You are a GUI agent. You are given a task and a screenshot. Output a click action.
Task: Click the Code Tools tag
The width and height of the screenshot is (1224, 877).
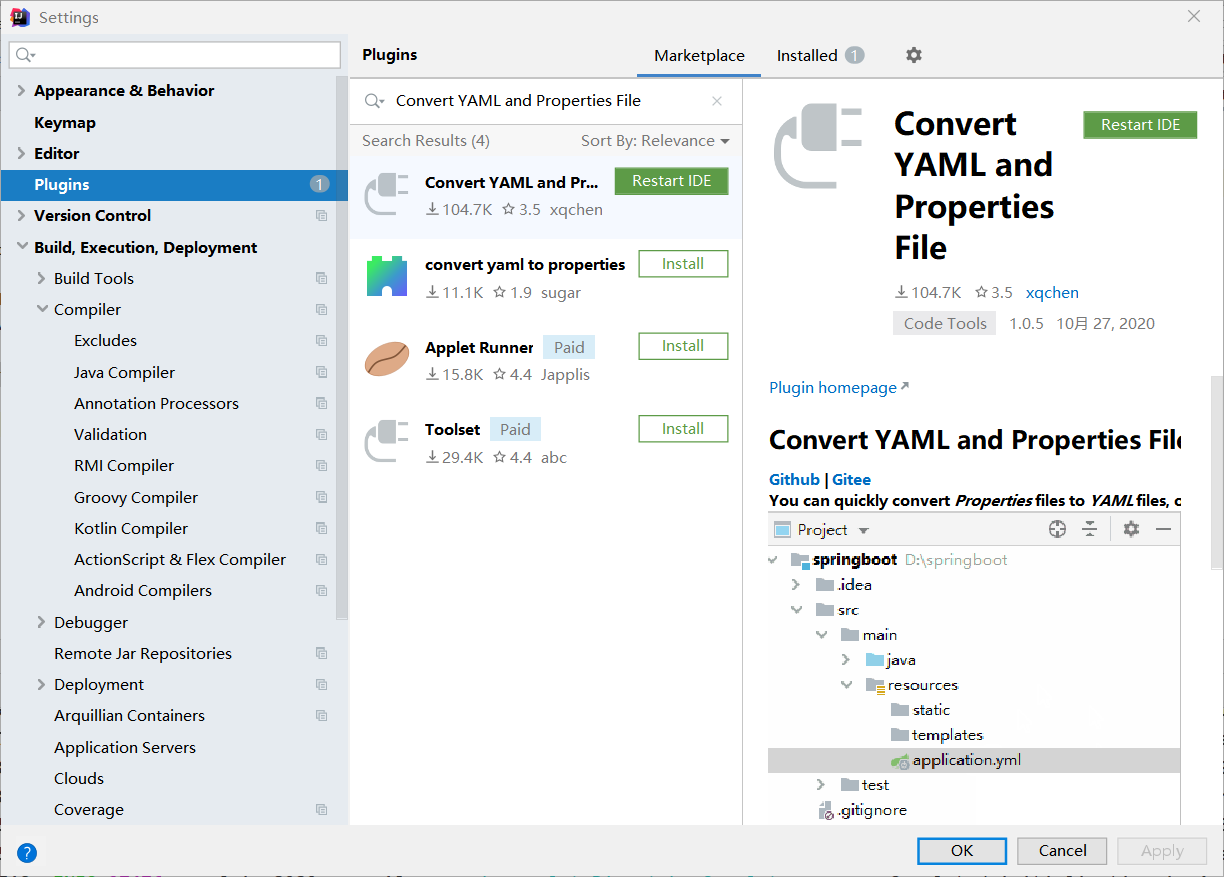click(945, 323)
